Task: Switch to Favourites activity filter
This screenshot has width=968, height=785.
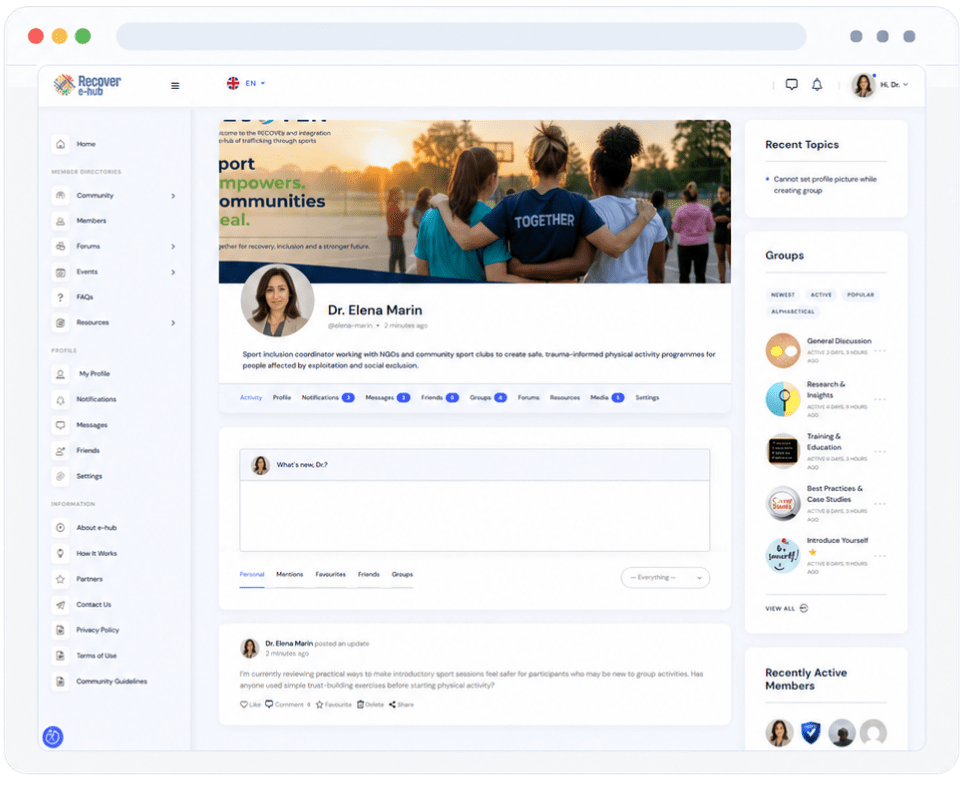Action: tap(331, 575)
